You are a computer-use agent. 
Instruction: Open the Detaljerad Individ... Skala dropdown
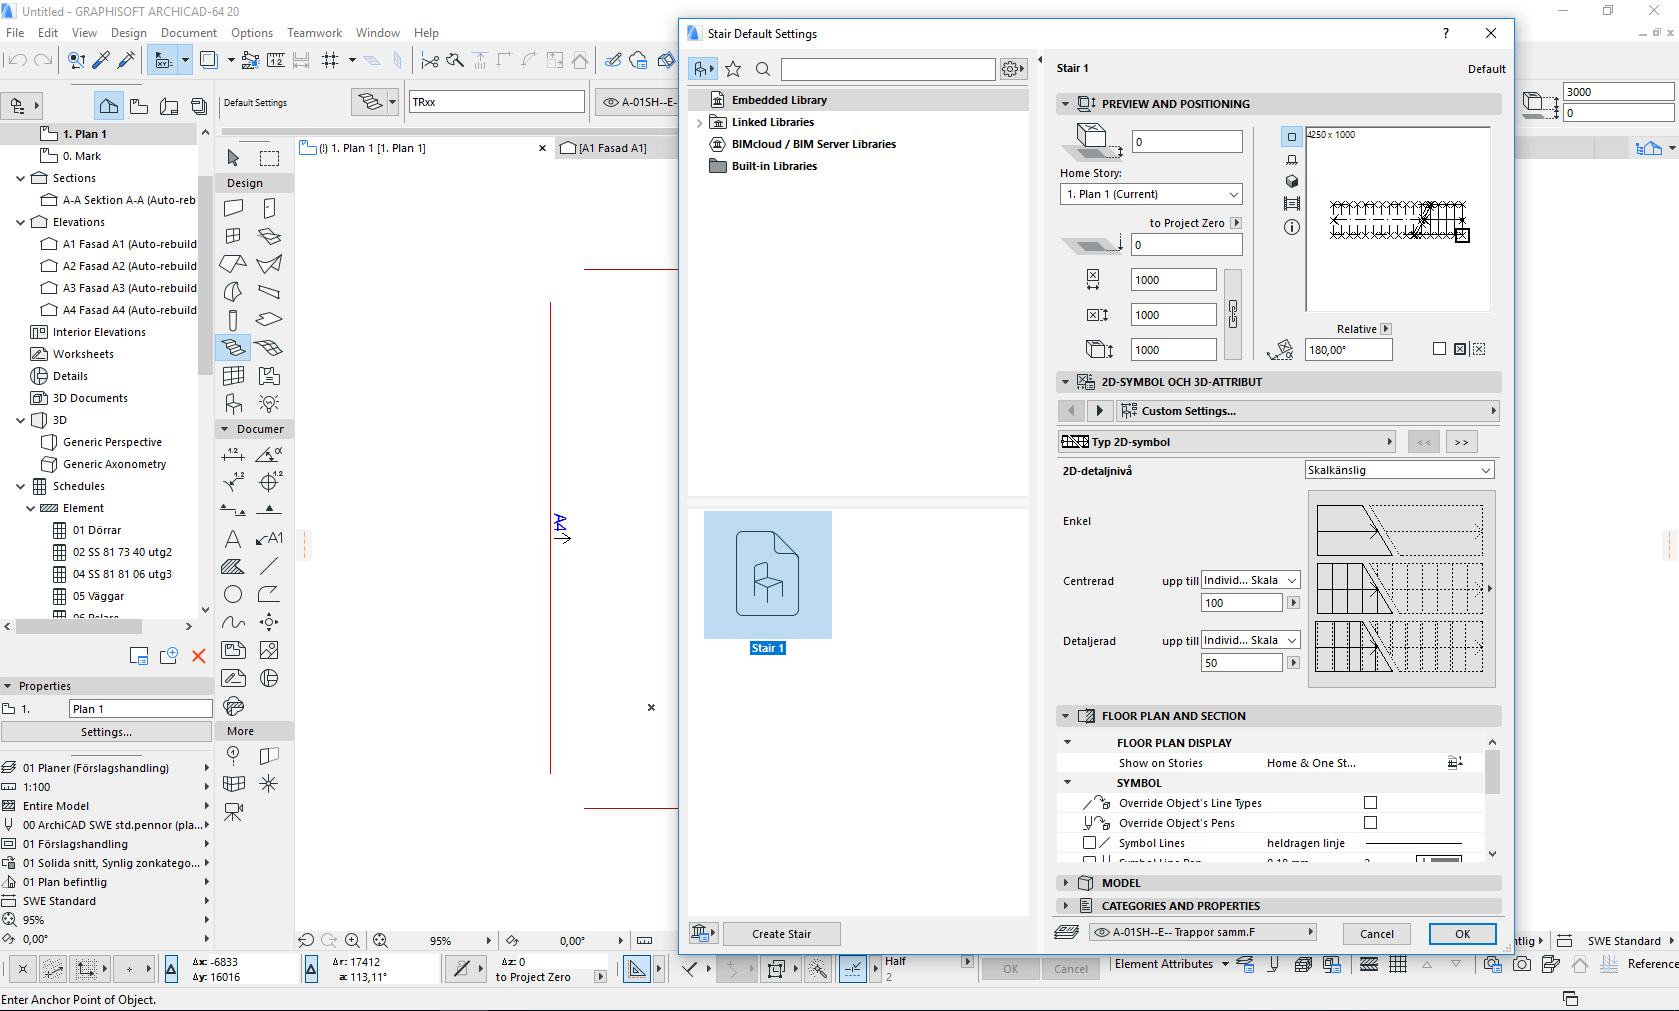[x=1250, y=640]
